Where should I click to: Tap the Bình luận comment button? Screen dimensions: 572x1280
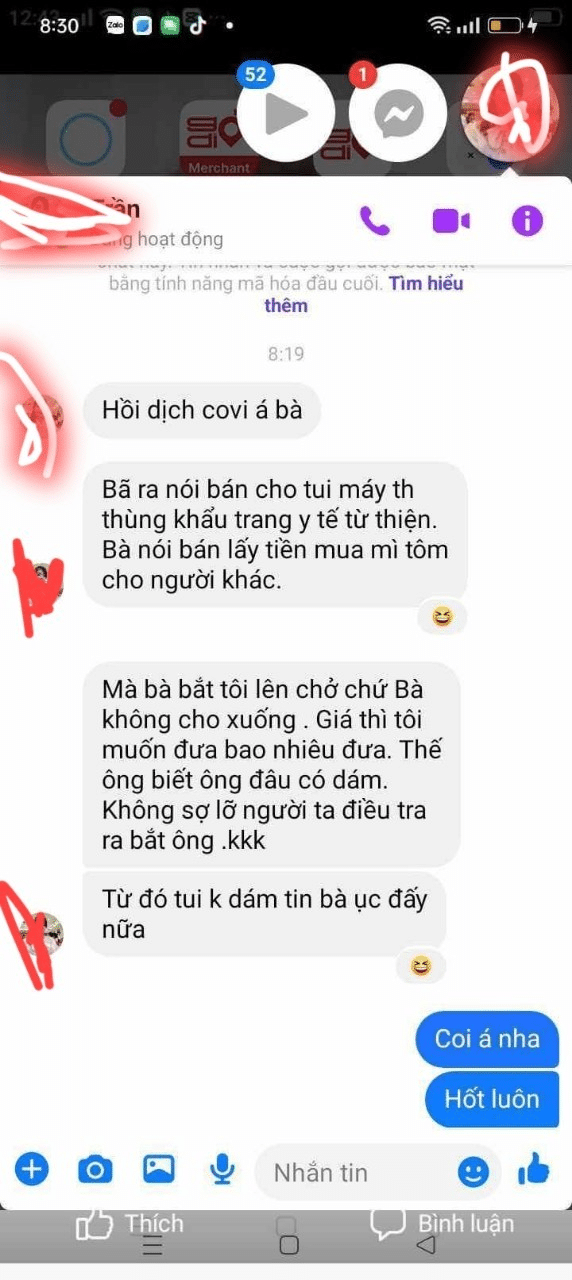pos(442,1224)
